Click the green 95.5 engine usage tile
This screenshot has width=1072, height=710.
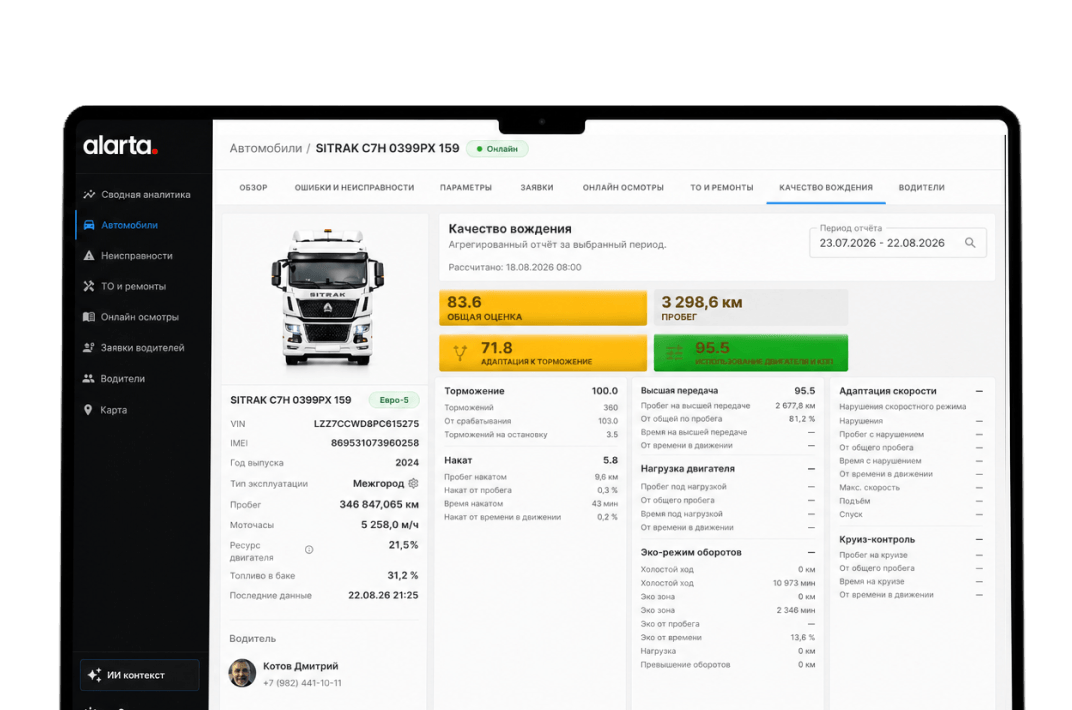tap(751, 353)
